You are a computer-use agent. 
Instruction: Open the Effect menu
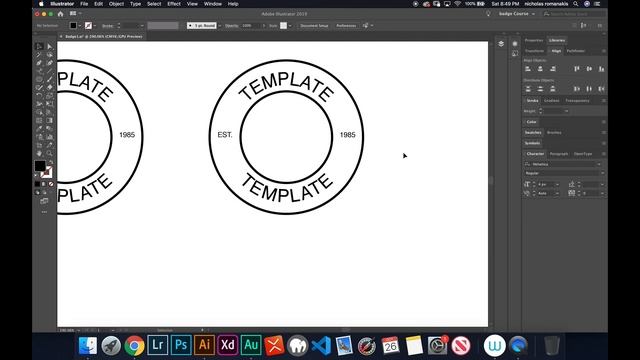173,4
